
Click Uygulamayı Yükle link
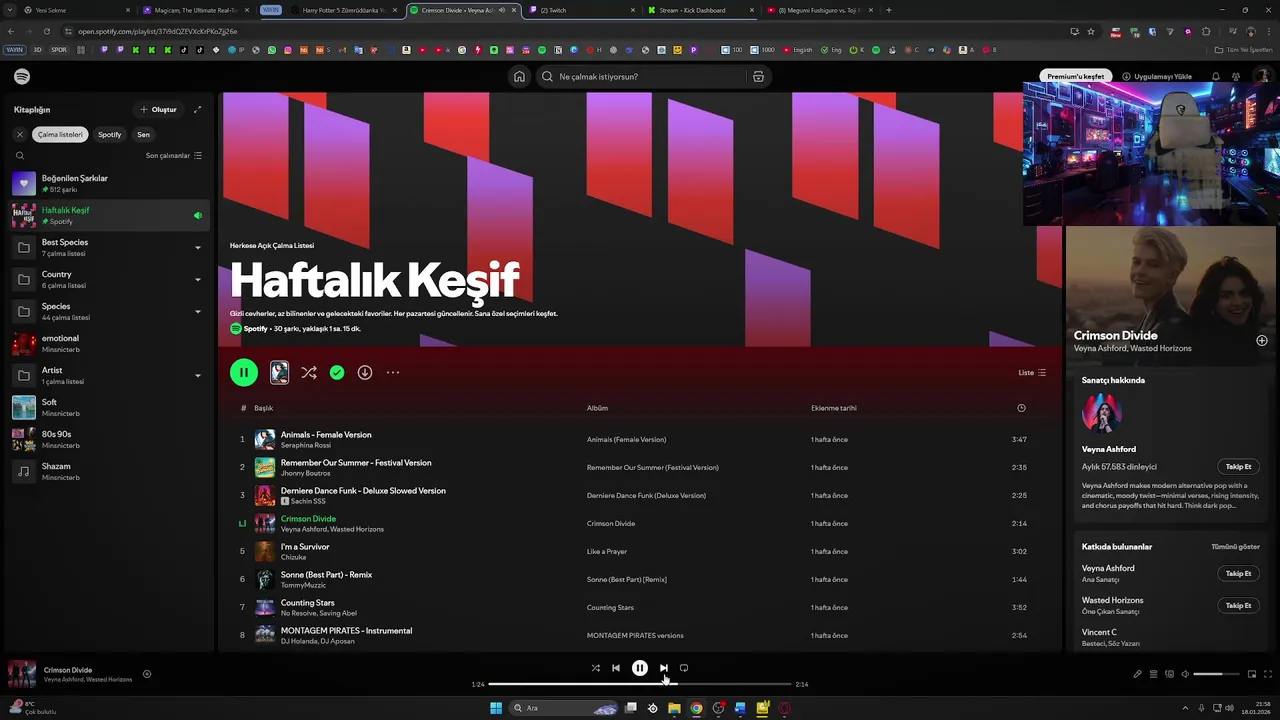1157,77
